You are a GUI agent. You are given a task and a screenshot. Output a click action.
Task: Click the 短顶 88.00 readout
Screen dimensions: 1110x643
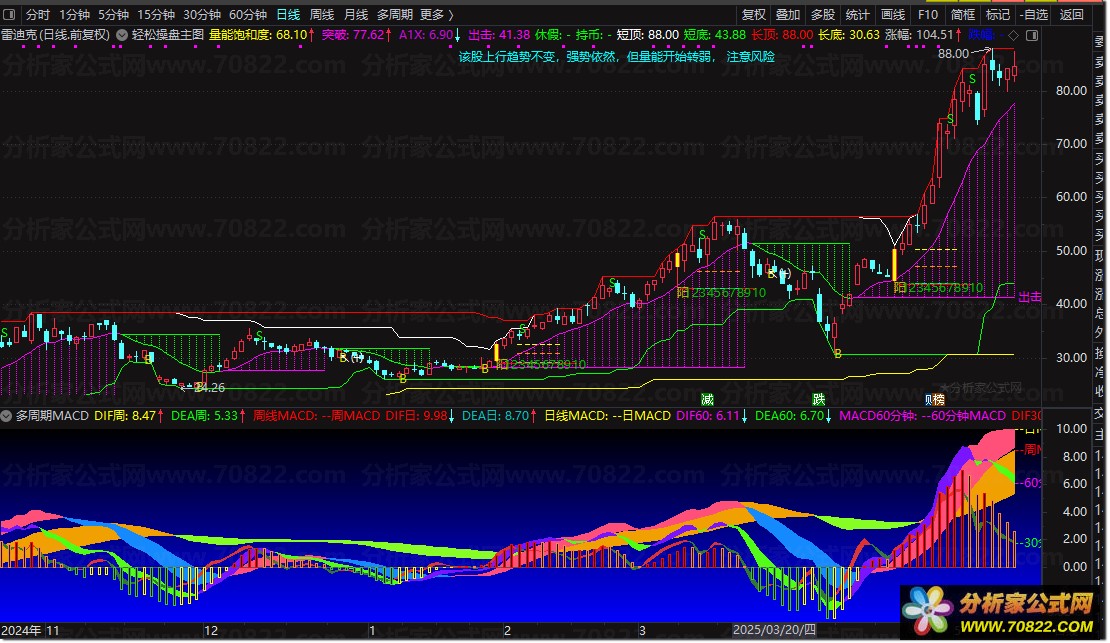click(647, 34)
